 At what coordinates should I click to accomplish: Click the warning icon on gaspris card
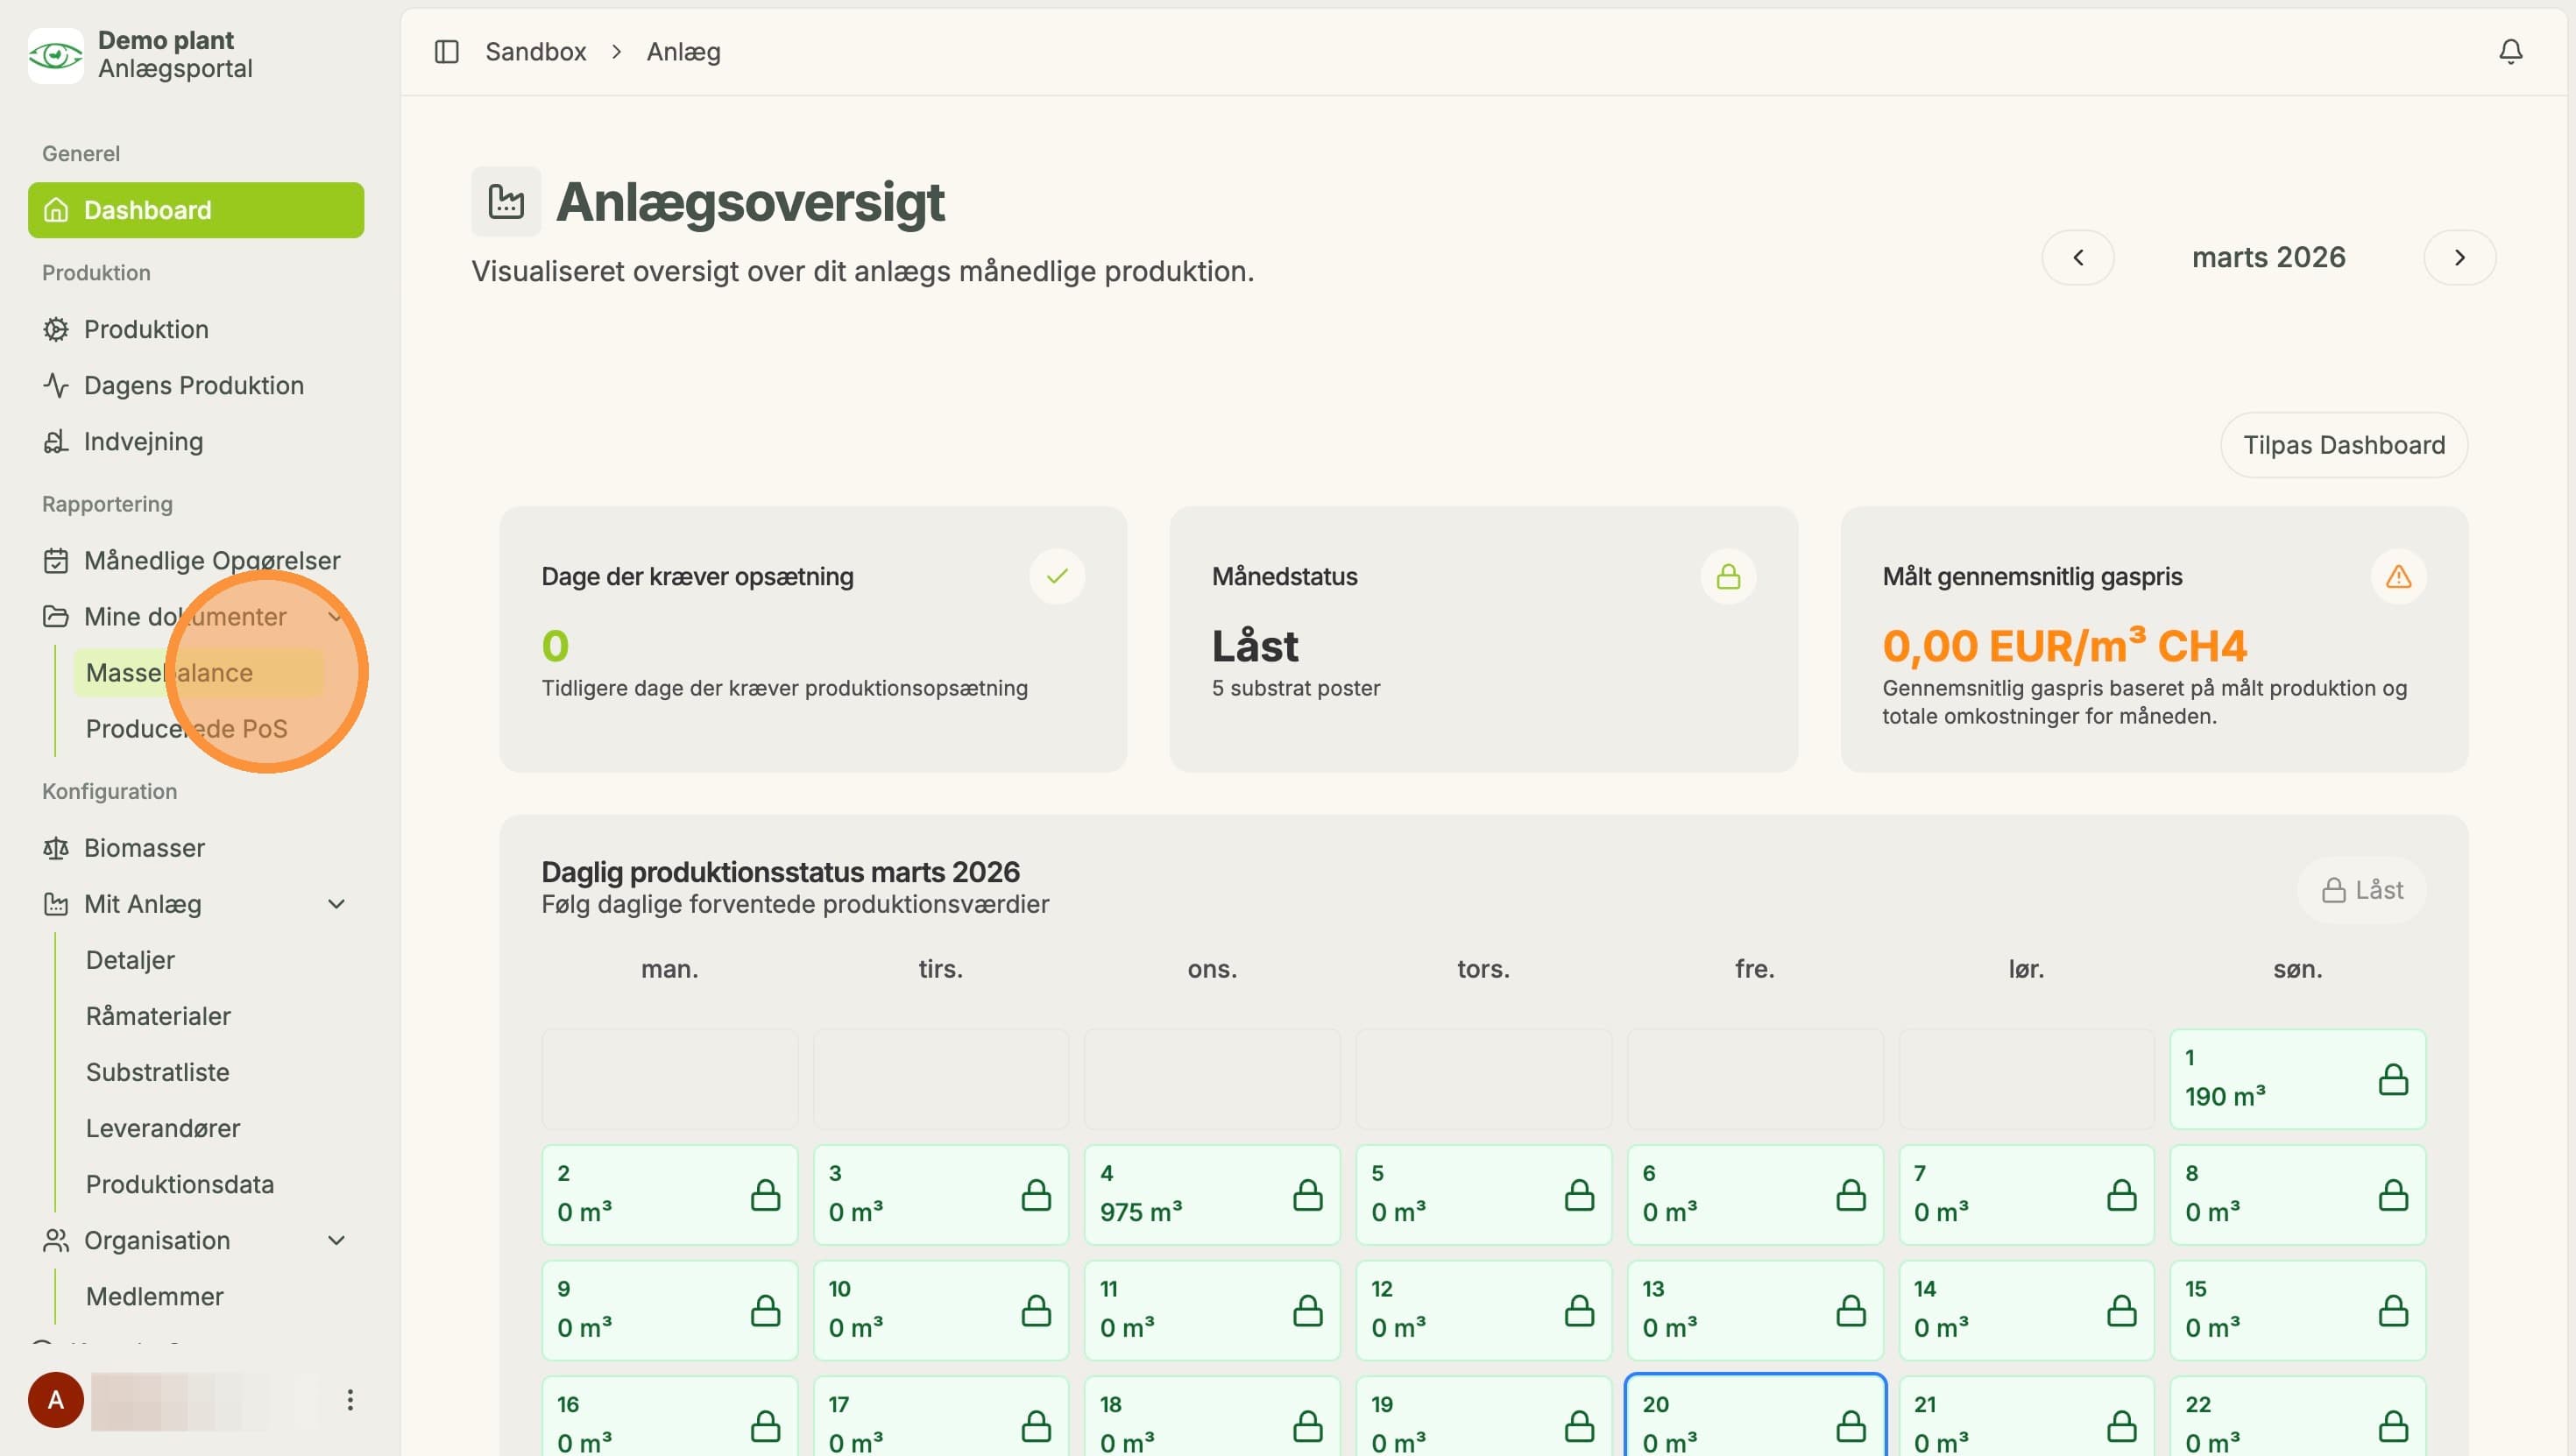click(x=2398, y=576)
